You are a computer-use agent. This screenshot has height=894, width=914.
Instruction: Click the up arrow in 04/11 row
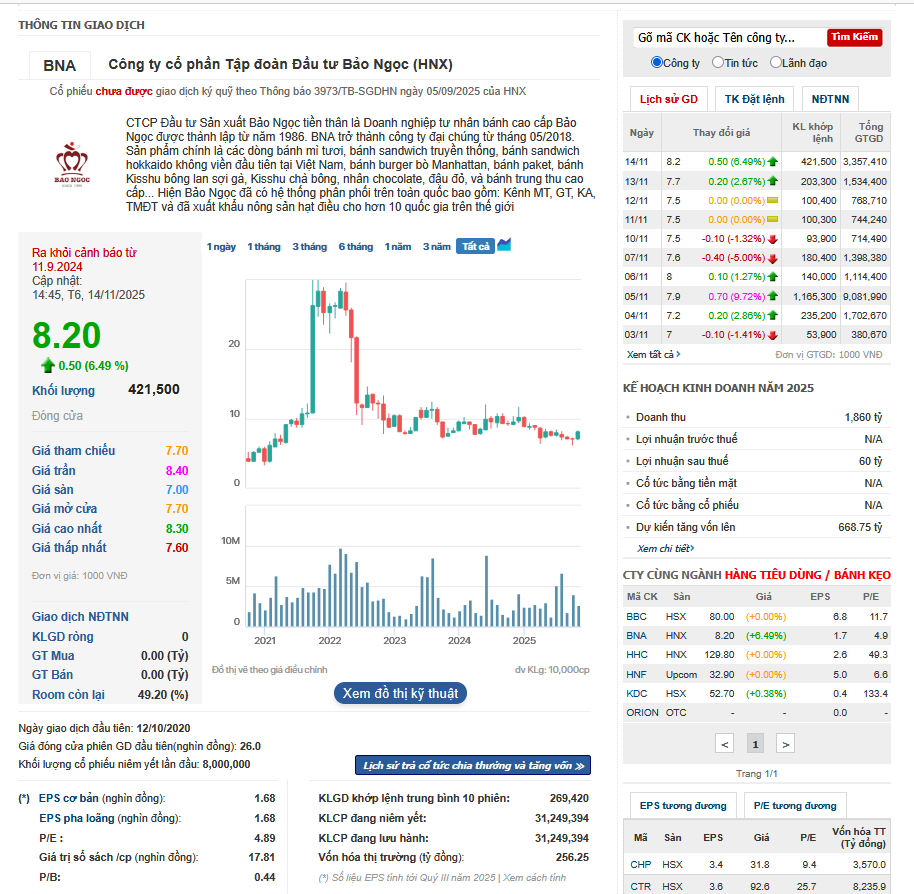772,315
